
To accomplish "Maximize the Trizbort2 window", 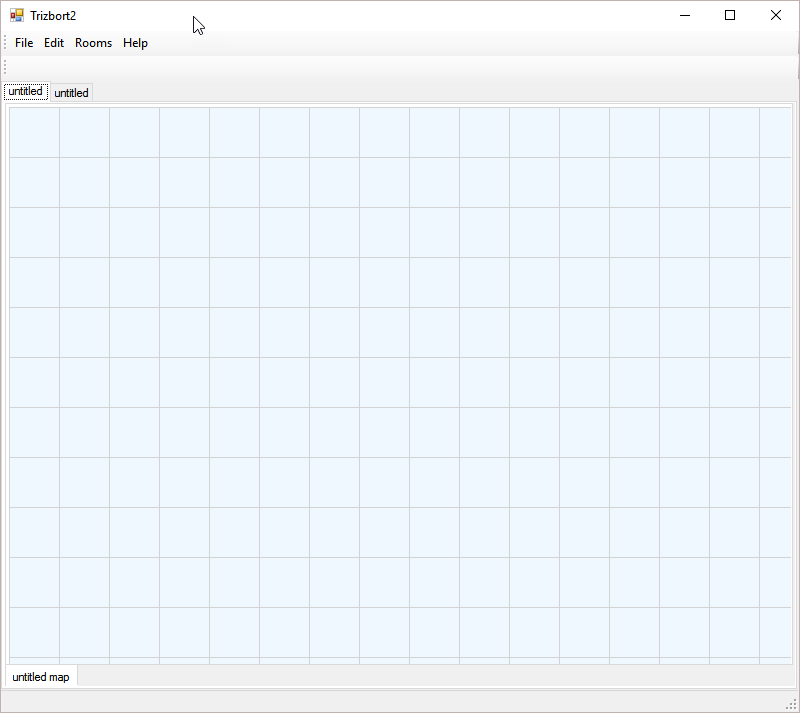I will [730, 15].
